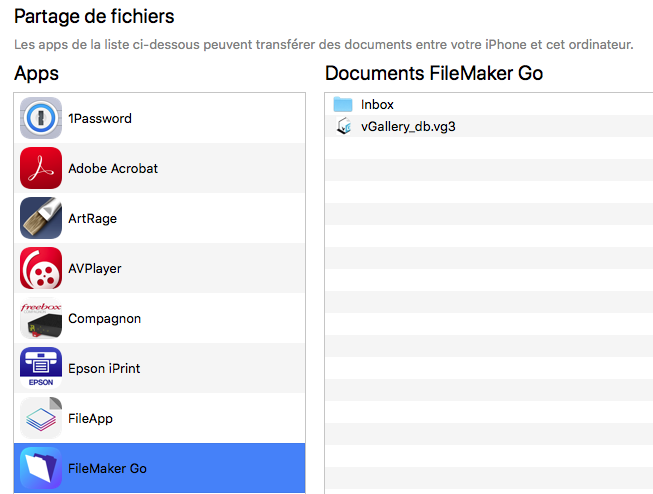Click the Compagnon freebox icon
Image resolution: width=653 pixels, height=494 pixels.
pos(41,318)
